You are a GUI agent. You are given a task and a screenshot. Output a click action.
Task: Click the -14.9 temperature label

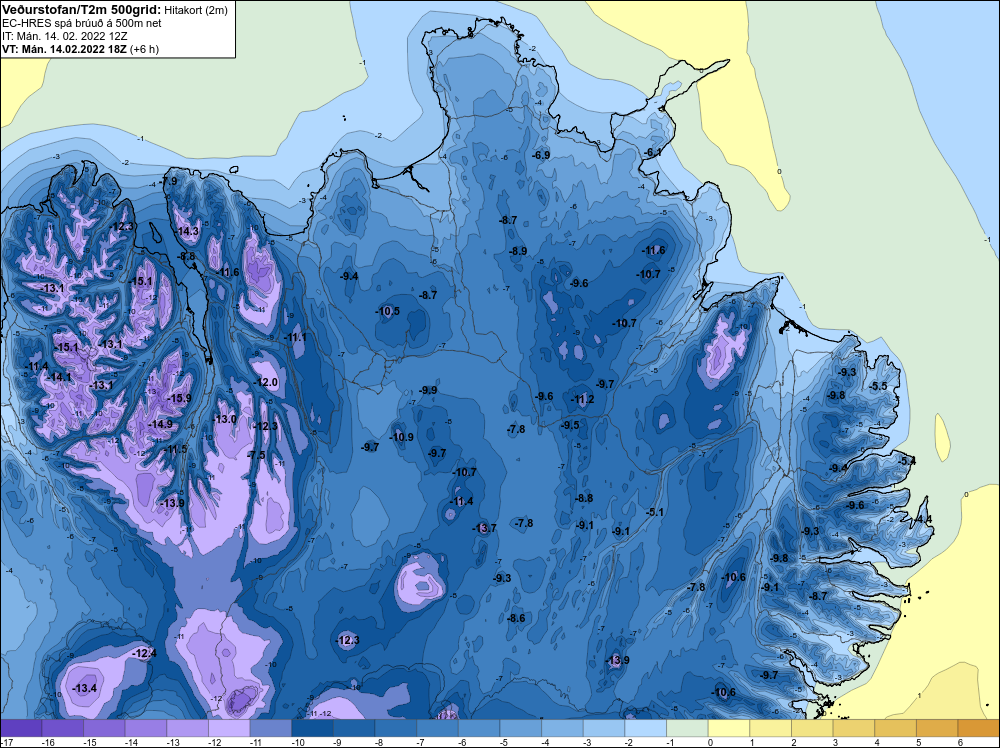[x=161, y=424]
